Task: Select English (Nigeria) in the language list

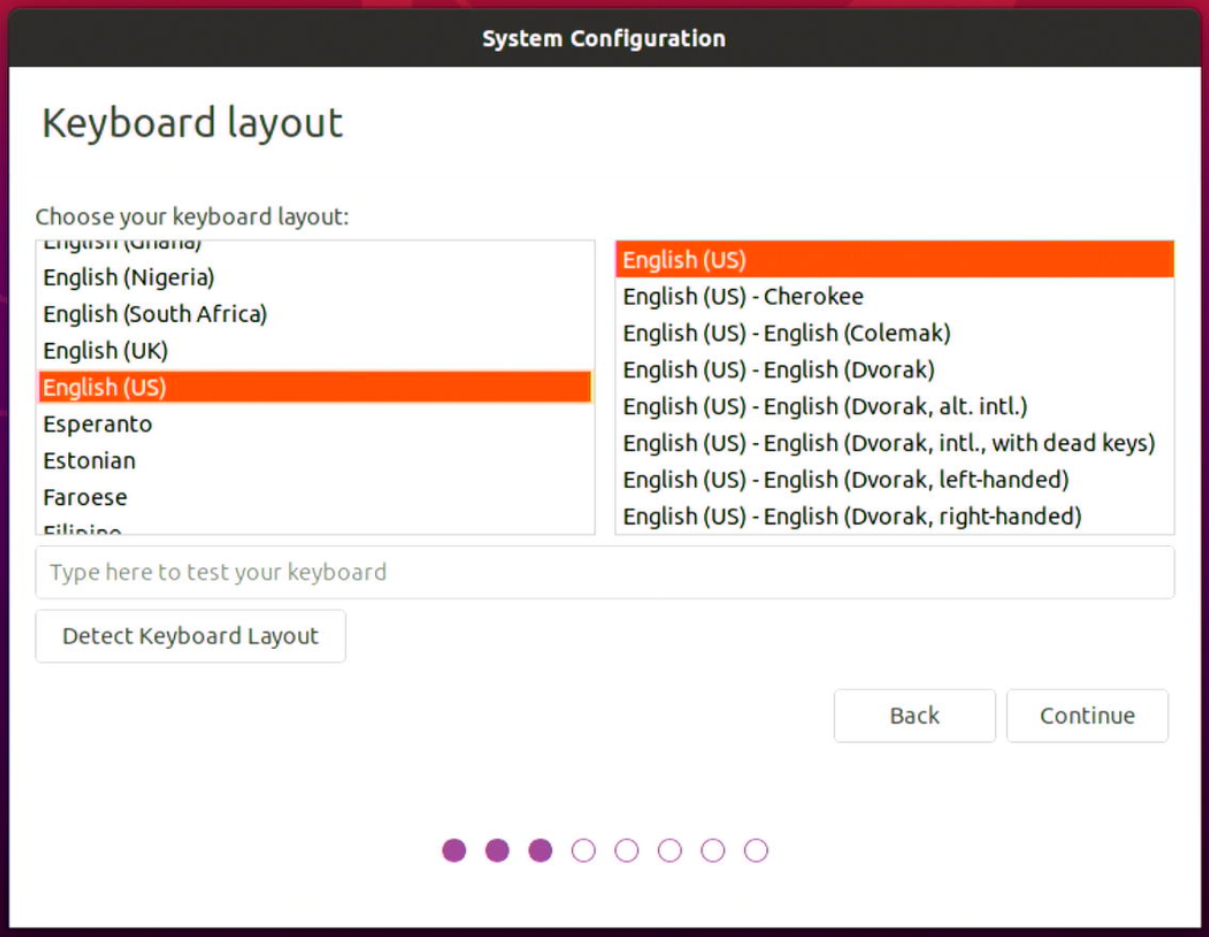Action: [x=128, y=277]
